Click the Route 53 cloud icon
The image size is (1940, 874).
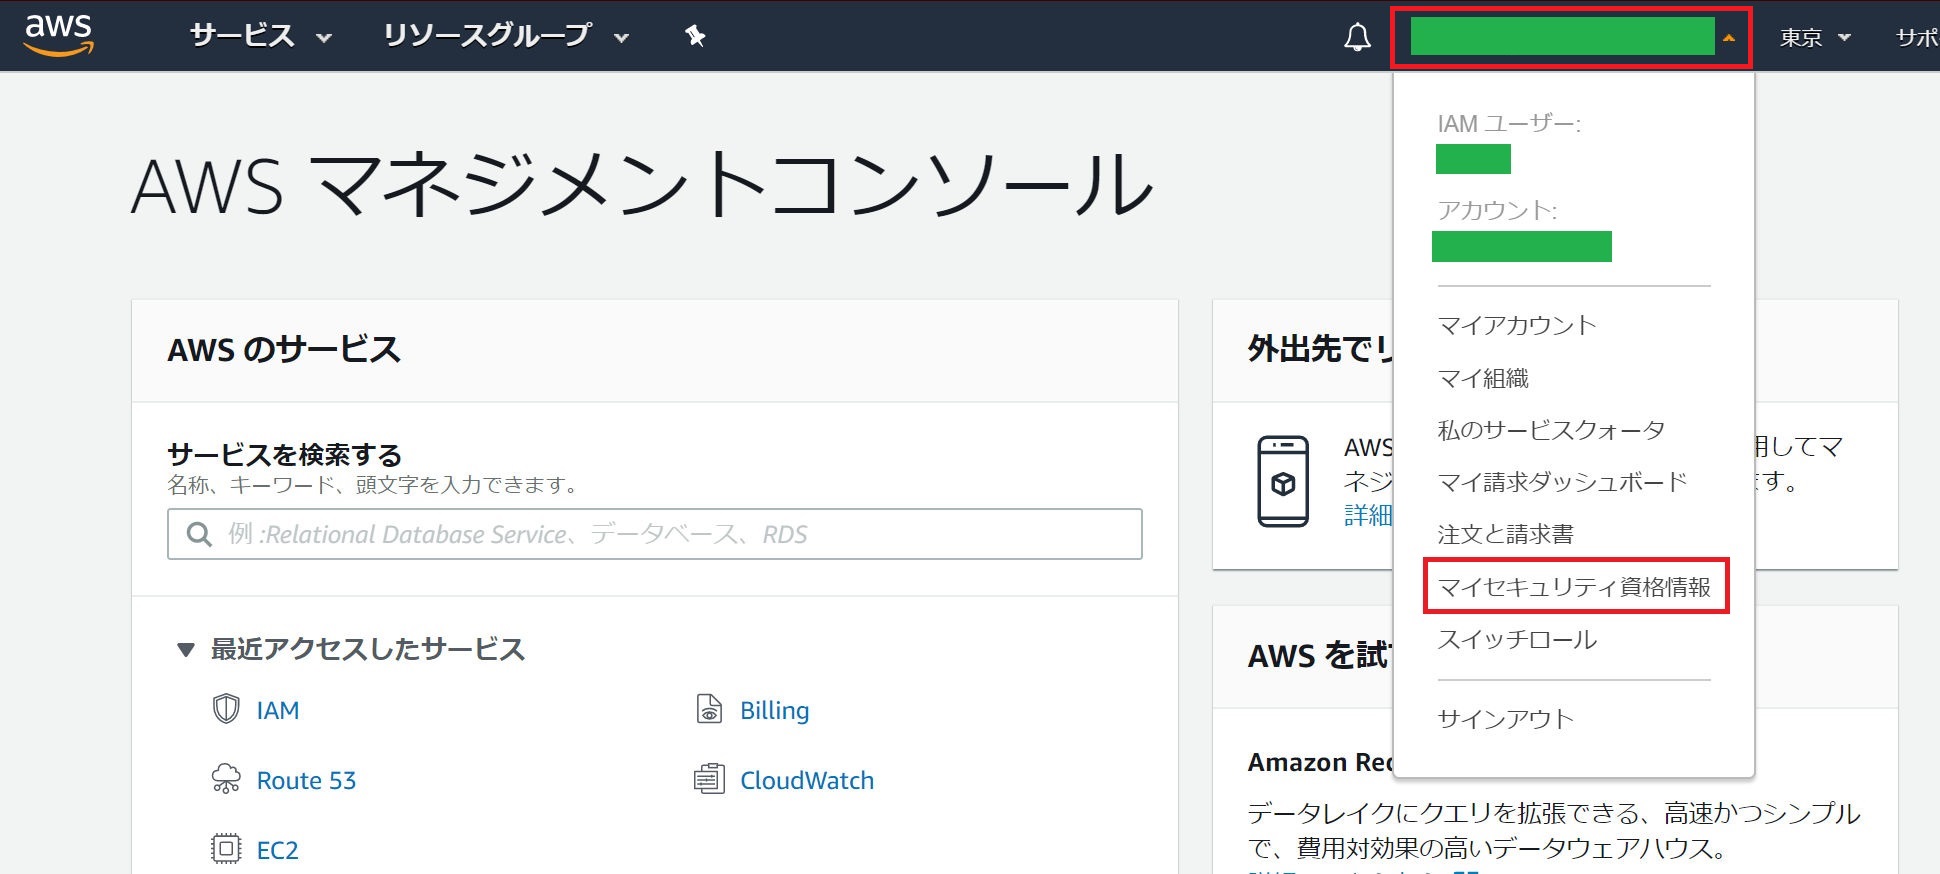(x=227, y=780)
